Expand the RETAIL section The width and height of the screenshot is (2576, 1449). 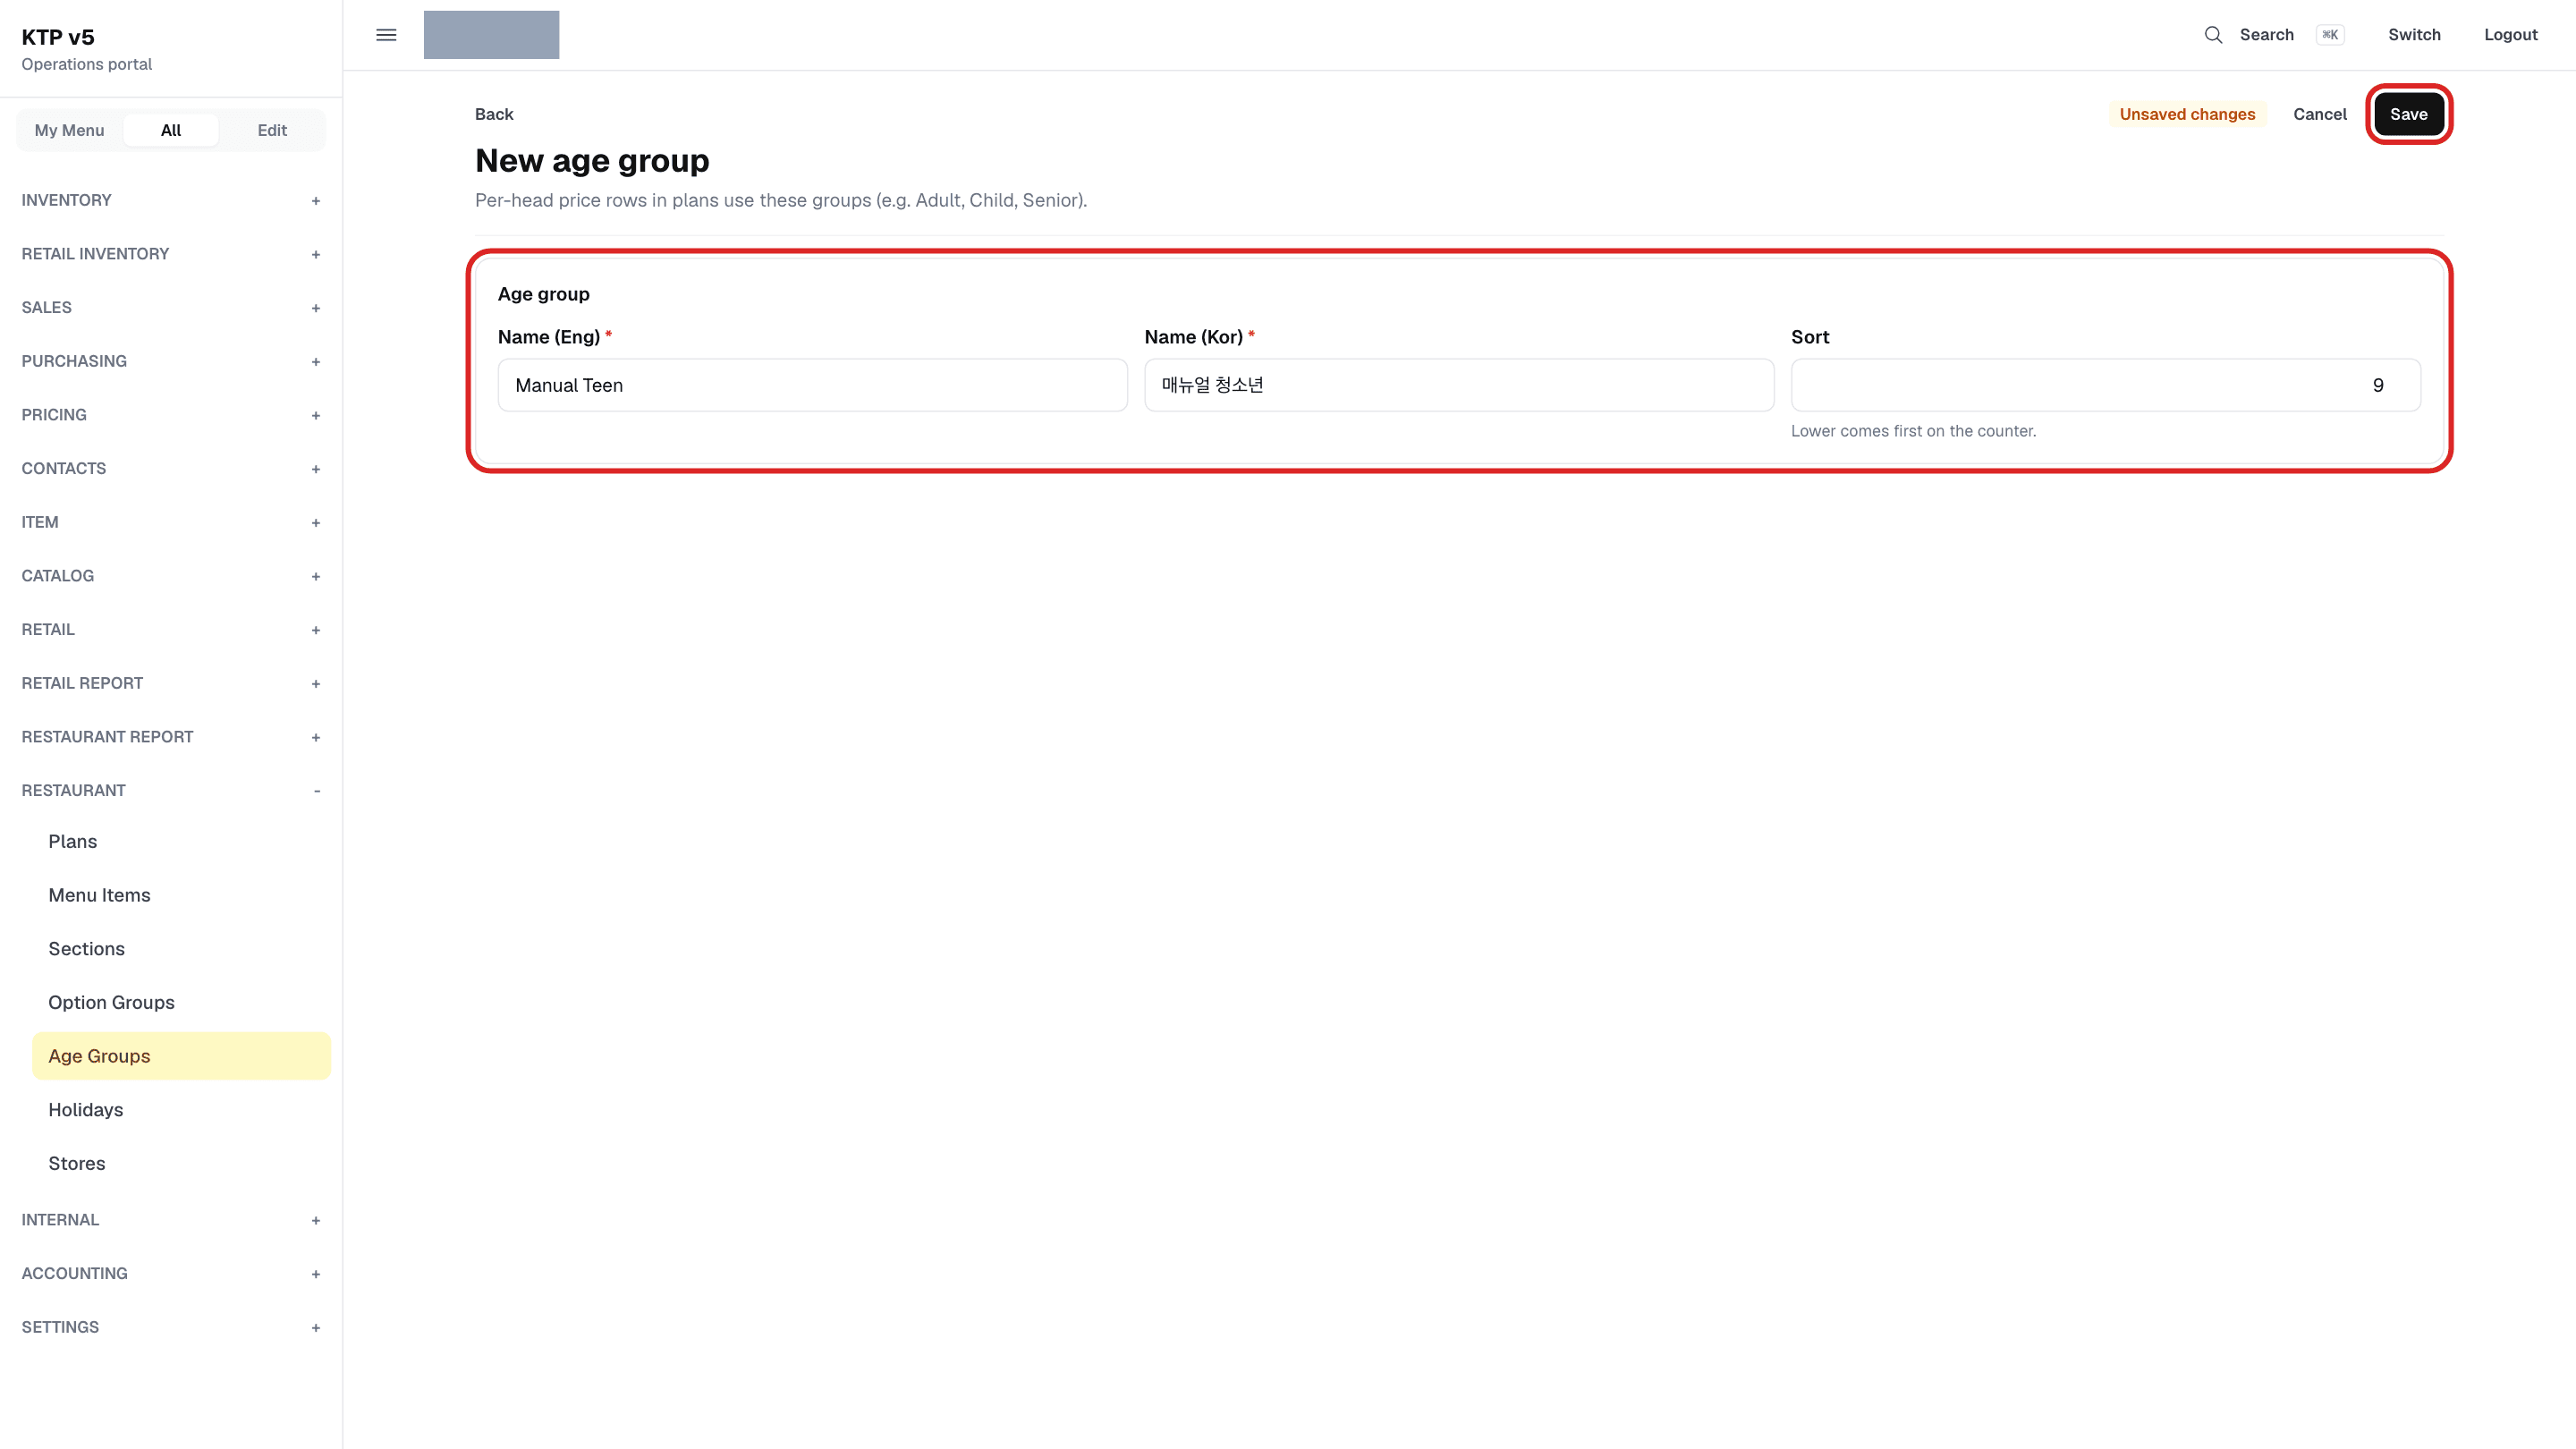click(x=171, y=629)
